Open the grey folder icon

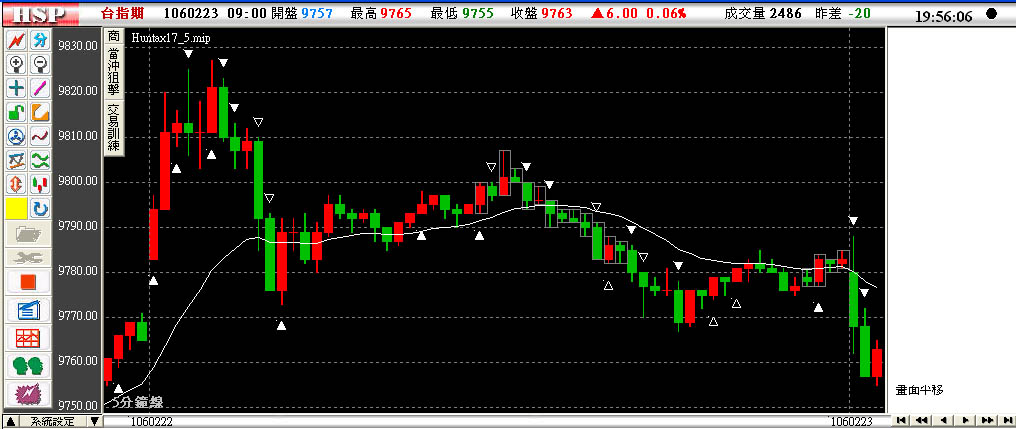tap(28, 233)
